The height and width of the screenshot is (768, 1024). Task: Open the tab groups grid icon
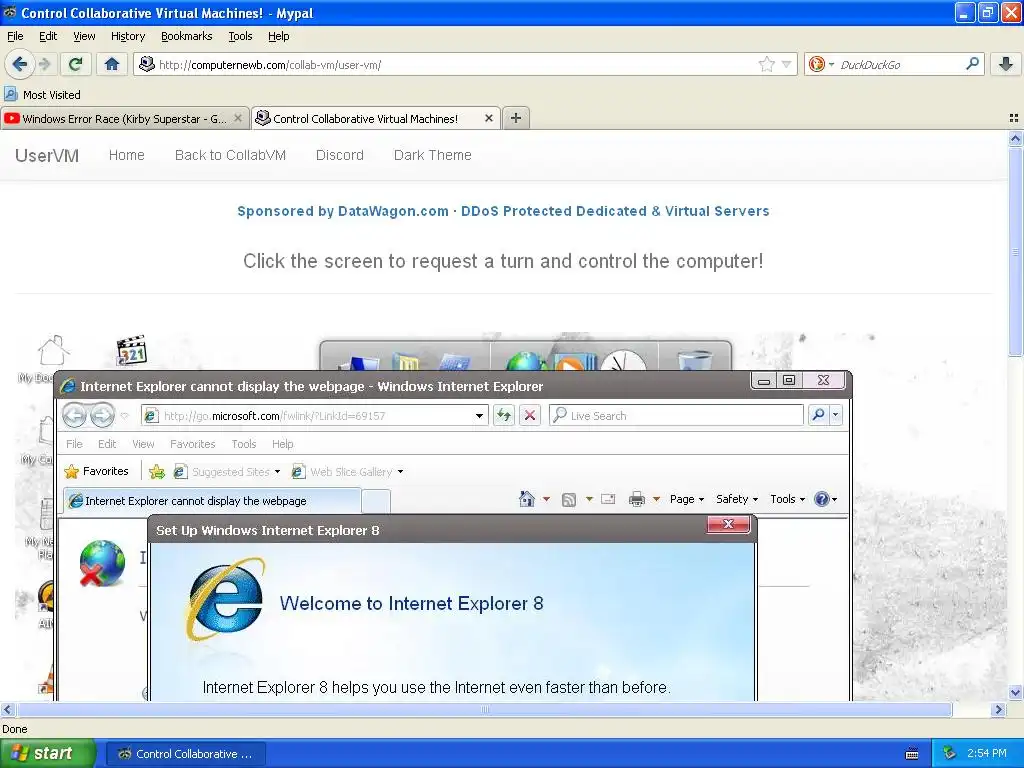pyautogui.click(x=1014, y=118)
